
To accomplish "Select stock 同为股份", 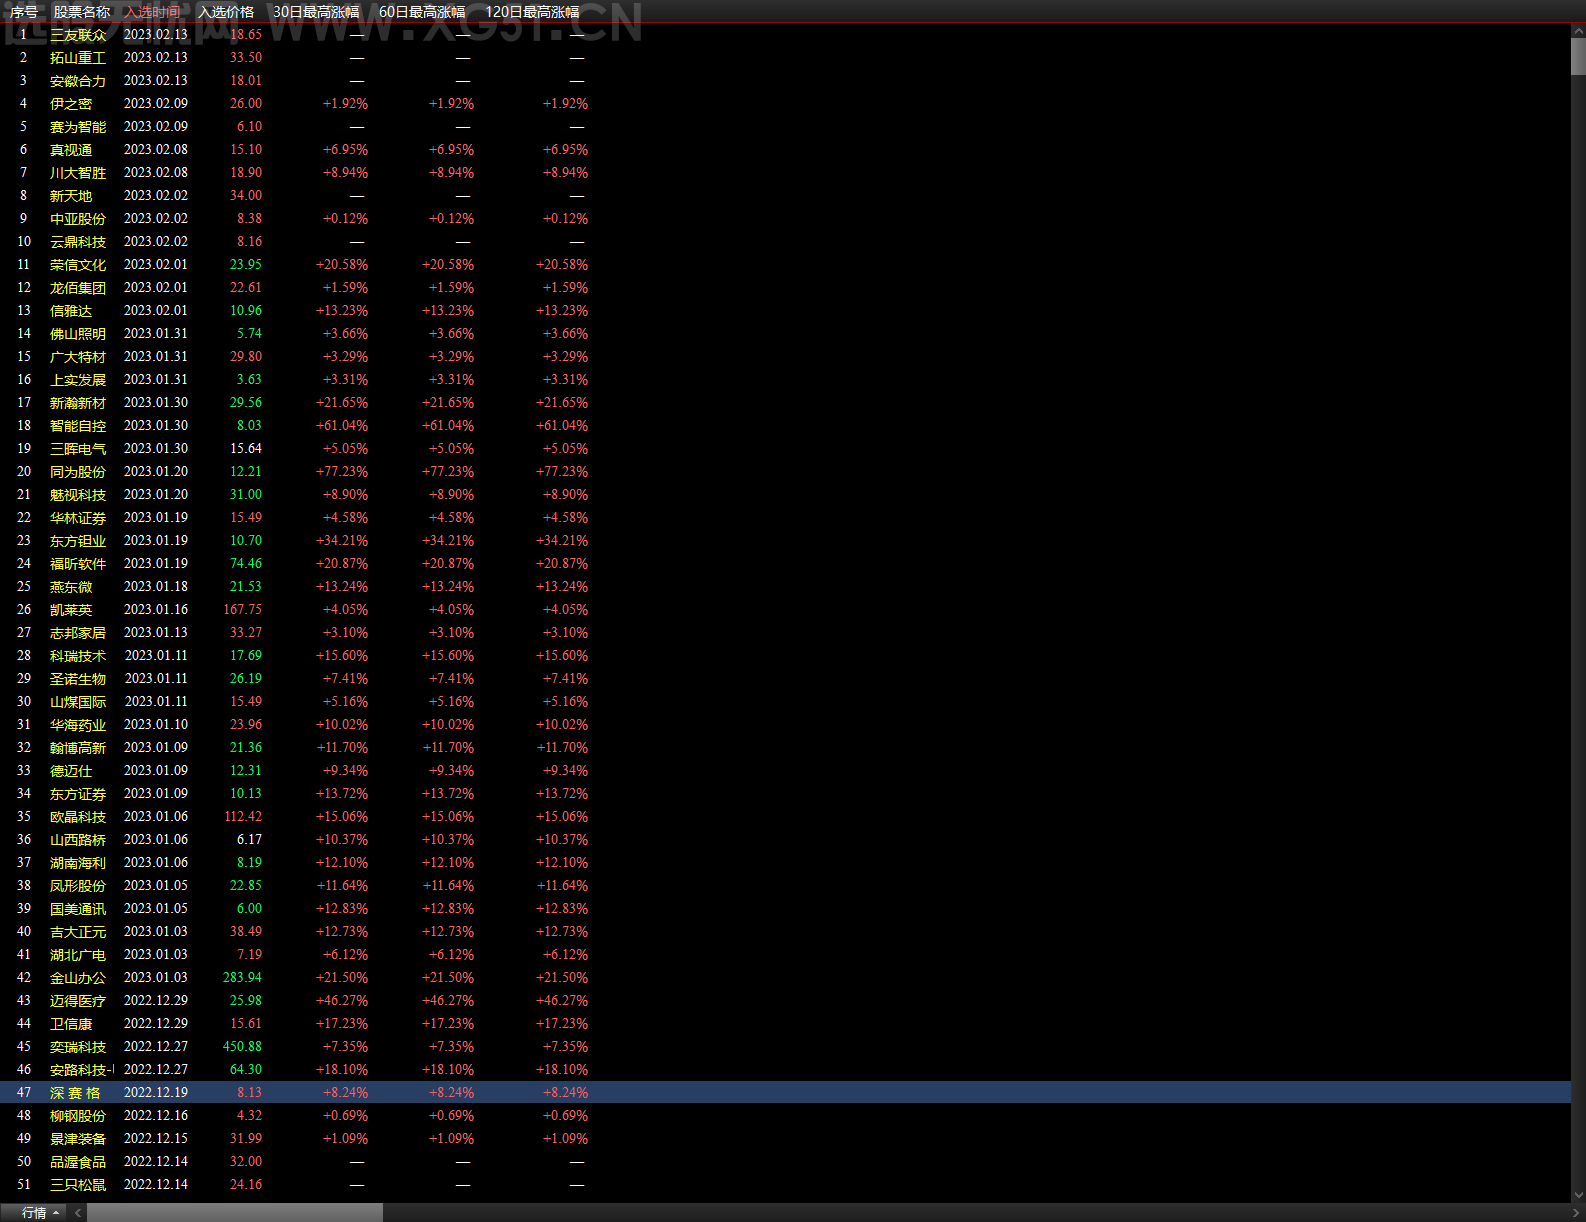I will (78, 472).
